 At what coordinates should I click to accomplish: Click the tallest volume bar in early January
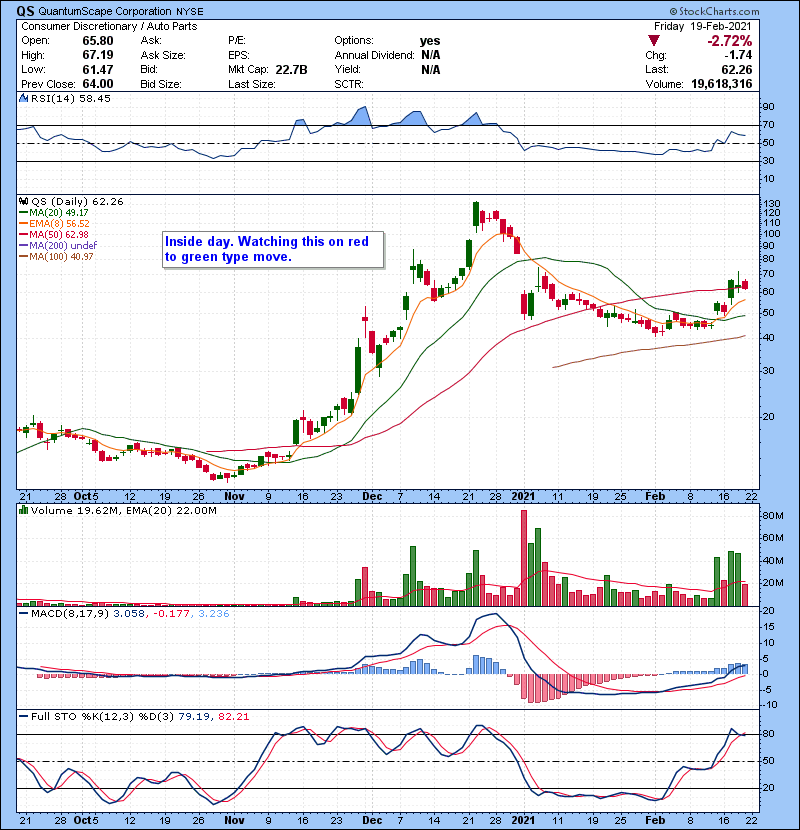(524, 558)
